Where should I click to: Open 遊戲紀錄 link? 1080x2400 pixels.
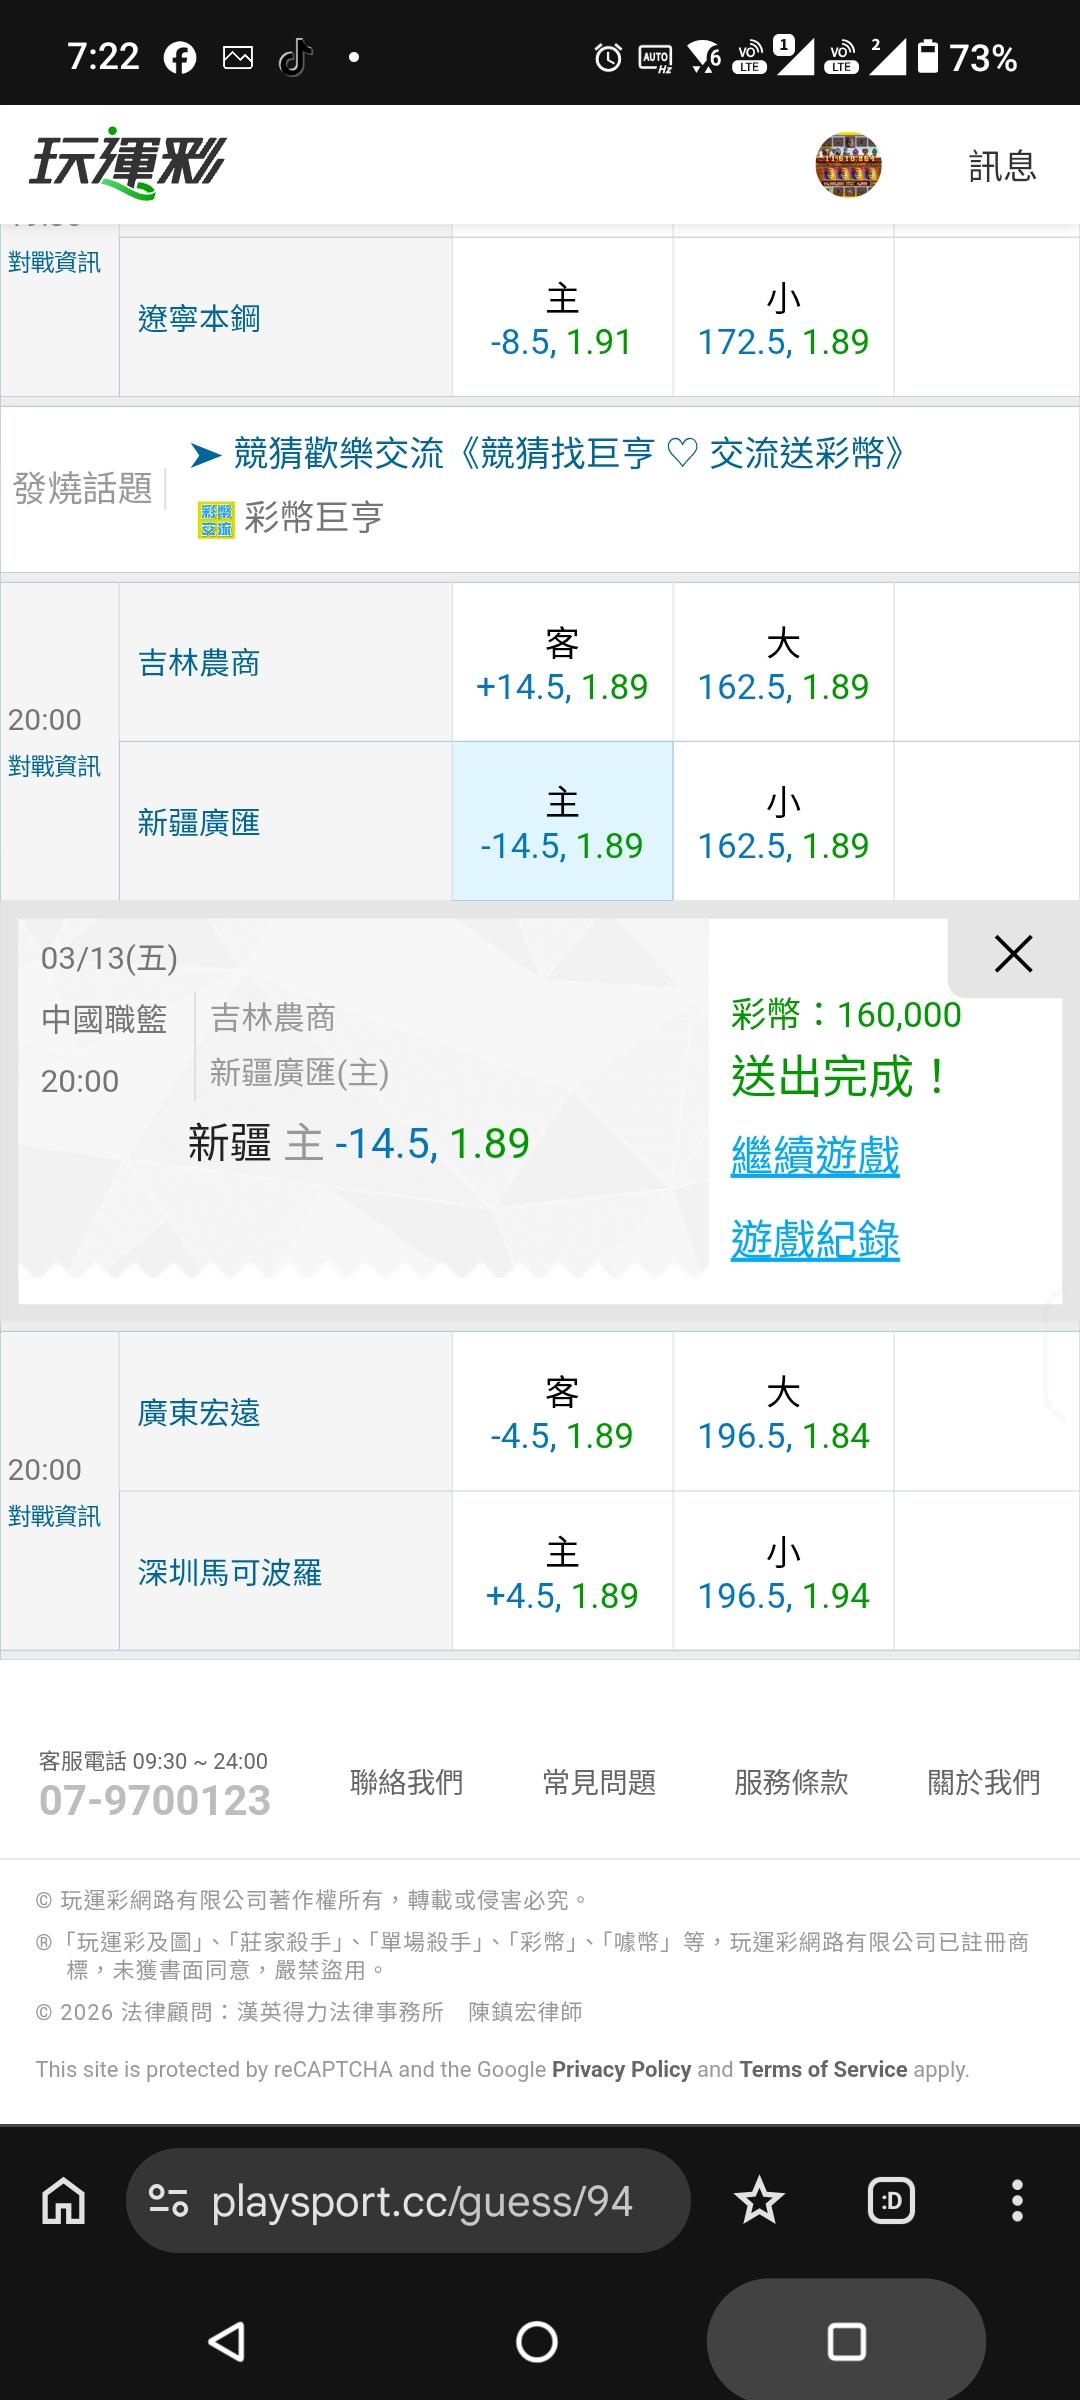pos(815,1240)
